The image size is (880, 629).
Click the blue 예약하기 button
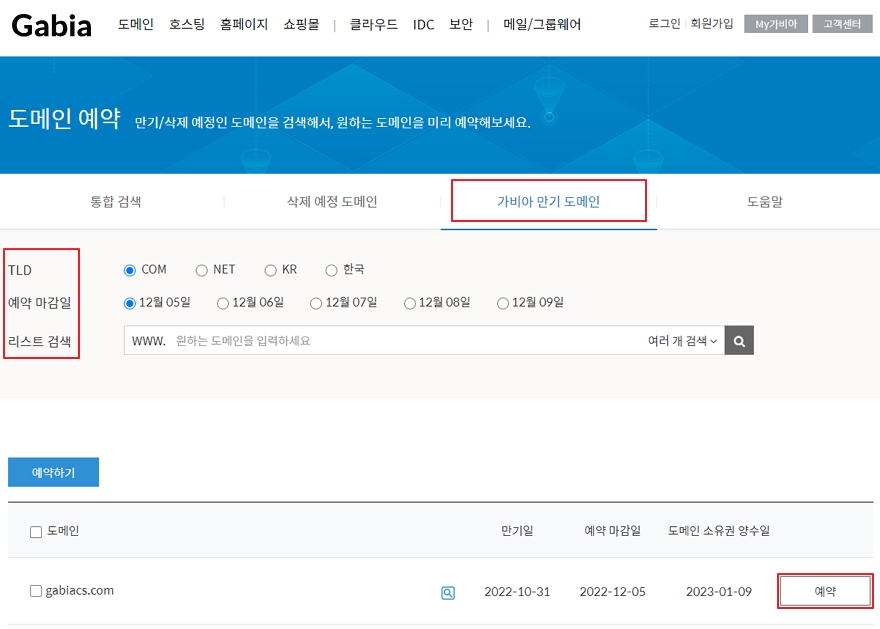tap(53, 472)
